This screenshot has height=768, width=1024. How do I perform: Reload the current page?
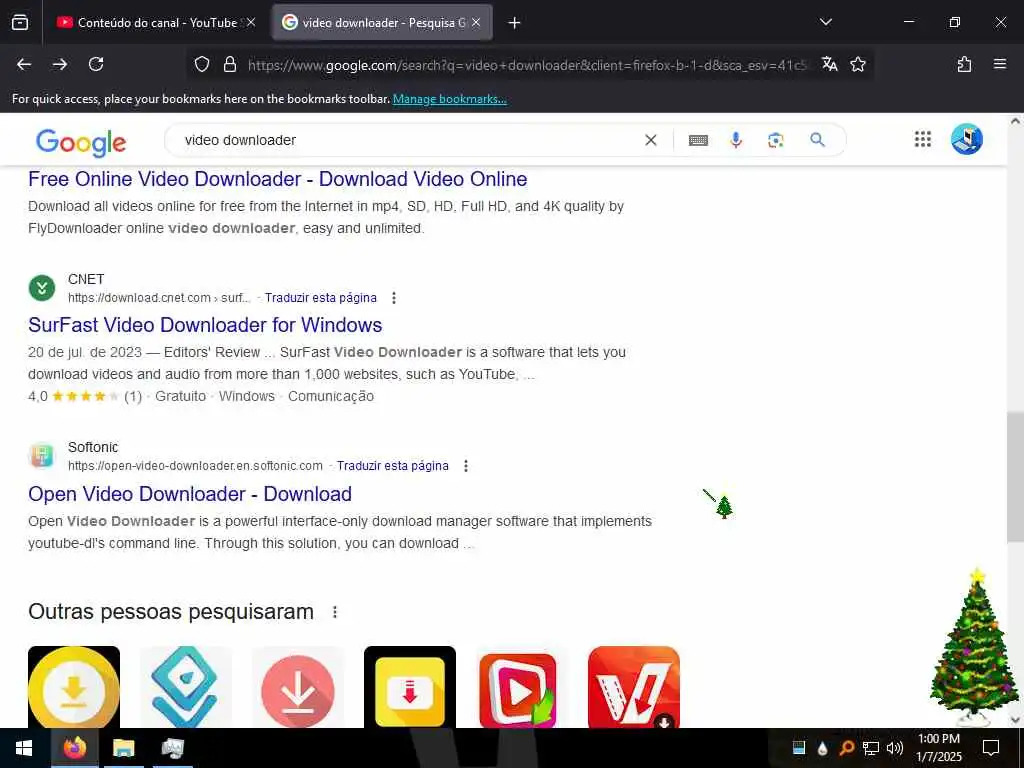(x=96, y=64)
